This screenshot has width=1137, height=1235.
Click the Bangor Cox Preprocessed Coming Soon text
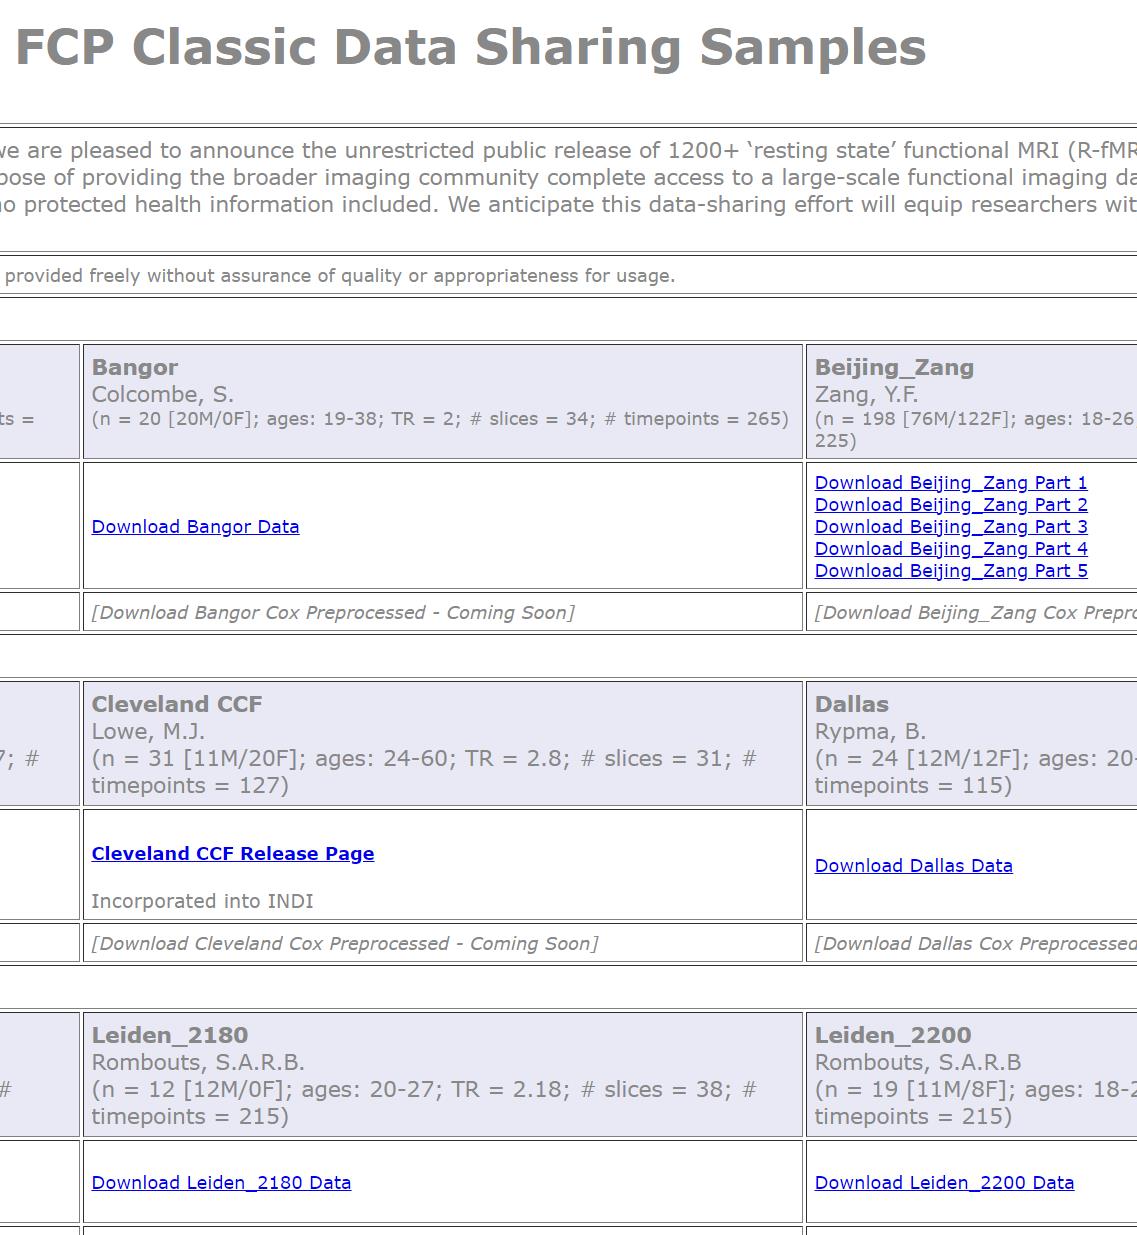click(333, 613)
